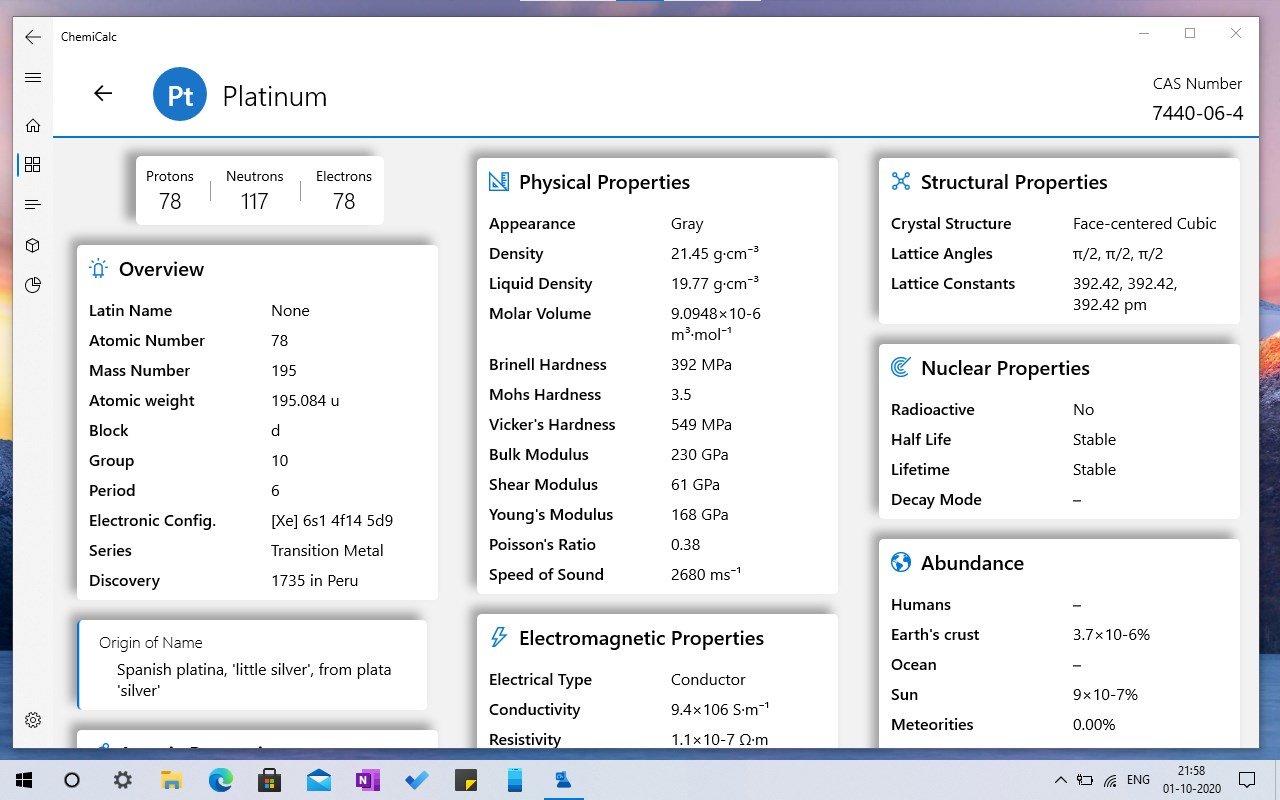1280x800 pixels.
Task: Click the title bar back arrow
Action: pos(33,37)
